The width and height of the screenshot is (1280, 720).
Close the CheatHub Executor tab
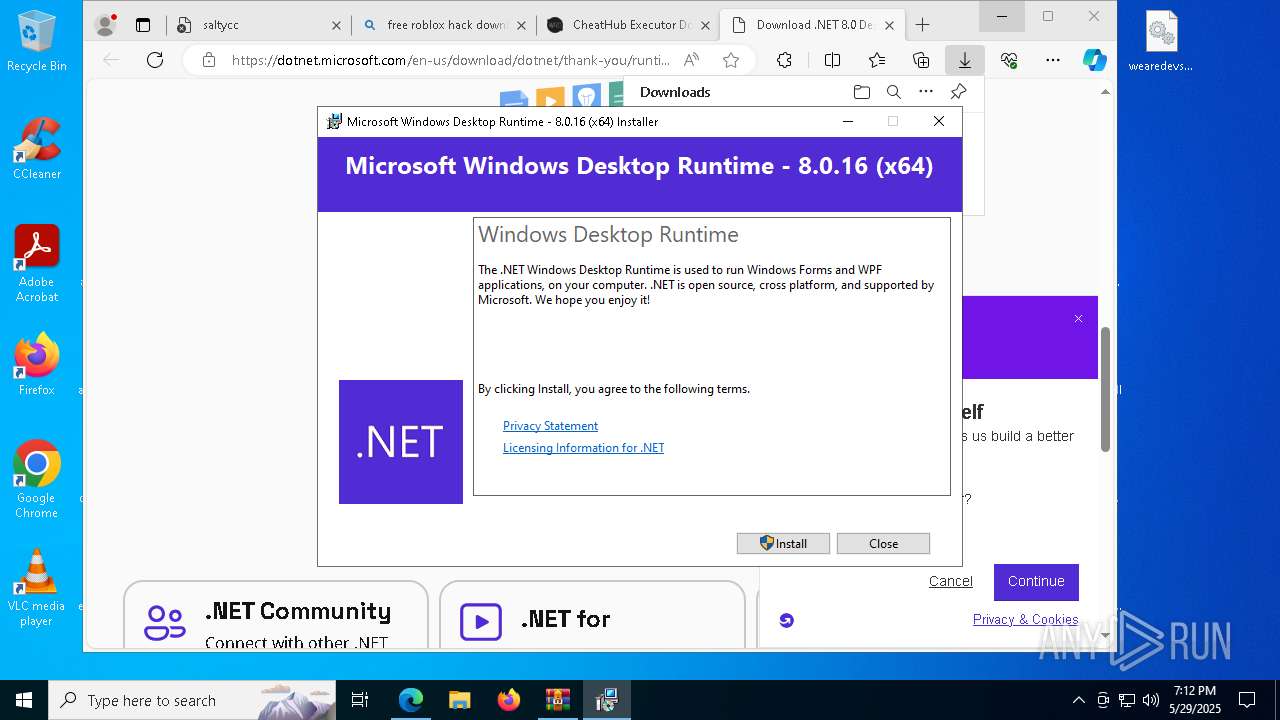point(705,25)
